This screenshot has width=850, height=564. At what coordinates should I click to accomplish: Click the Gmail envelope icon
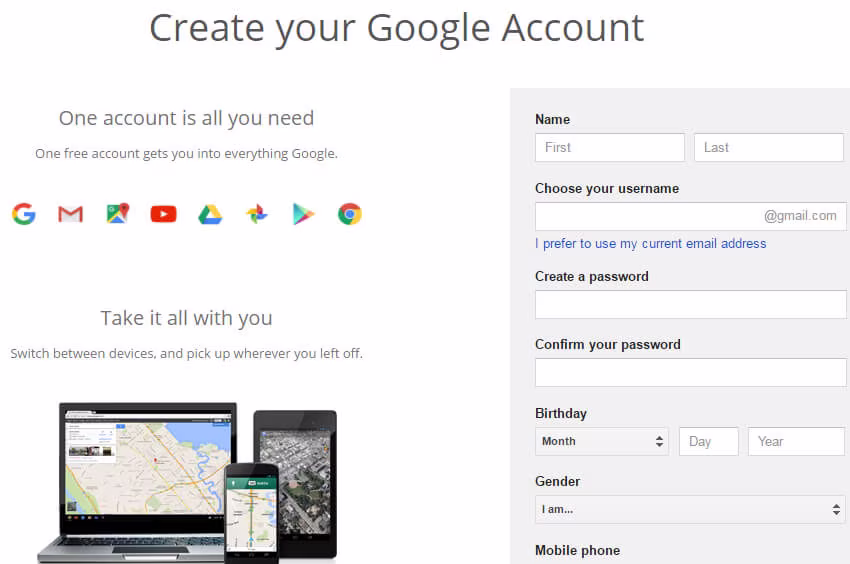click(x=70, y=214)
